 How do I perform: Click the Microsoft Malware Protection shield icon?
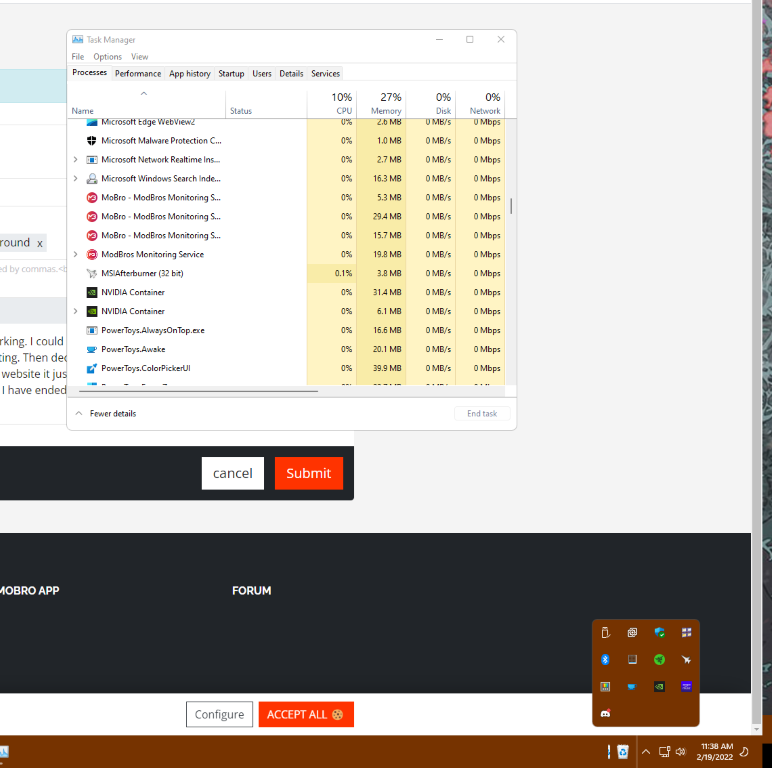92,141
